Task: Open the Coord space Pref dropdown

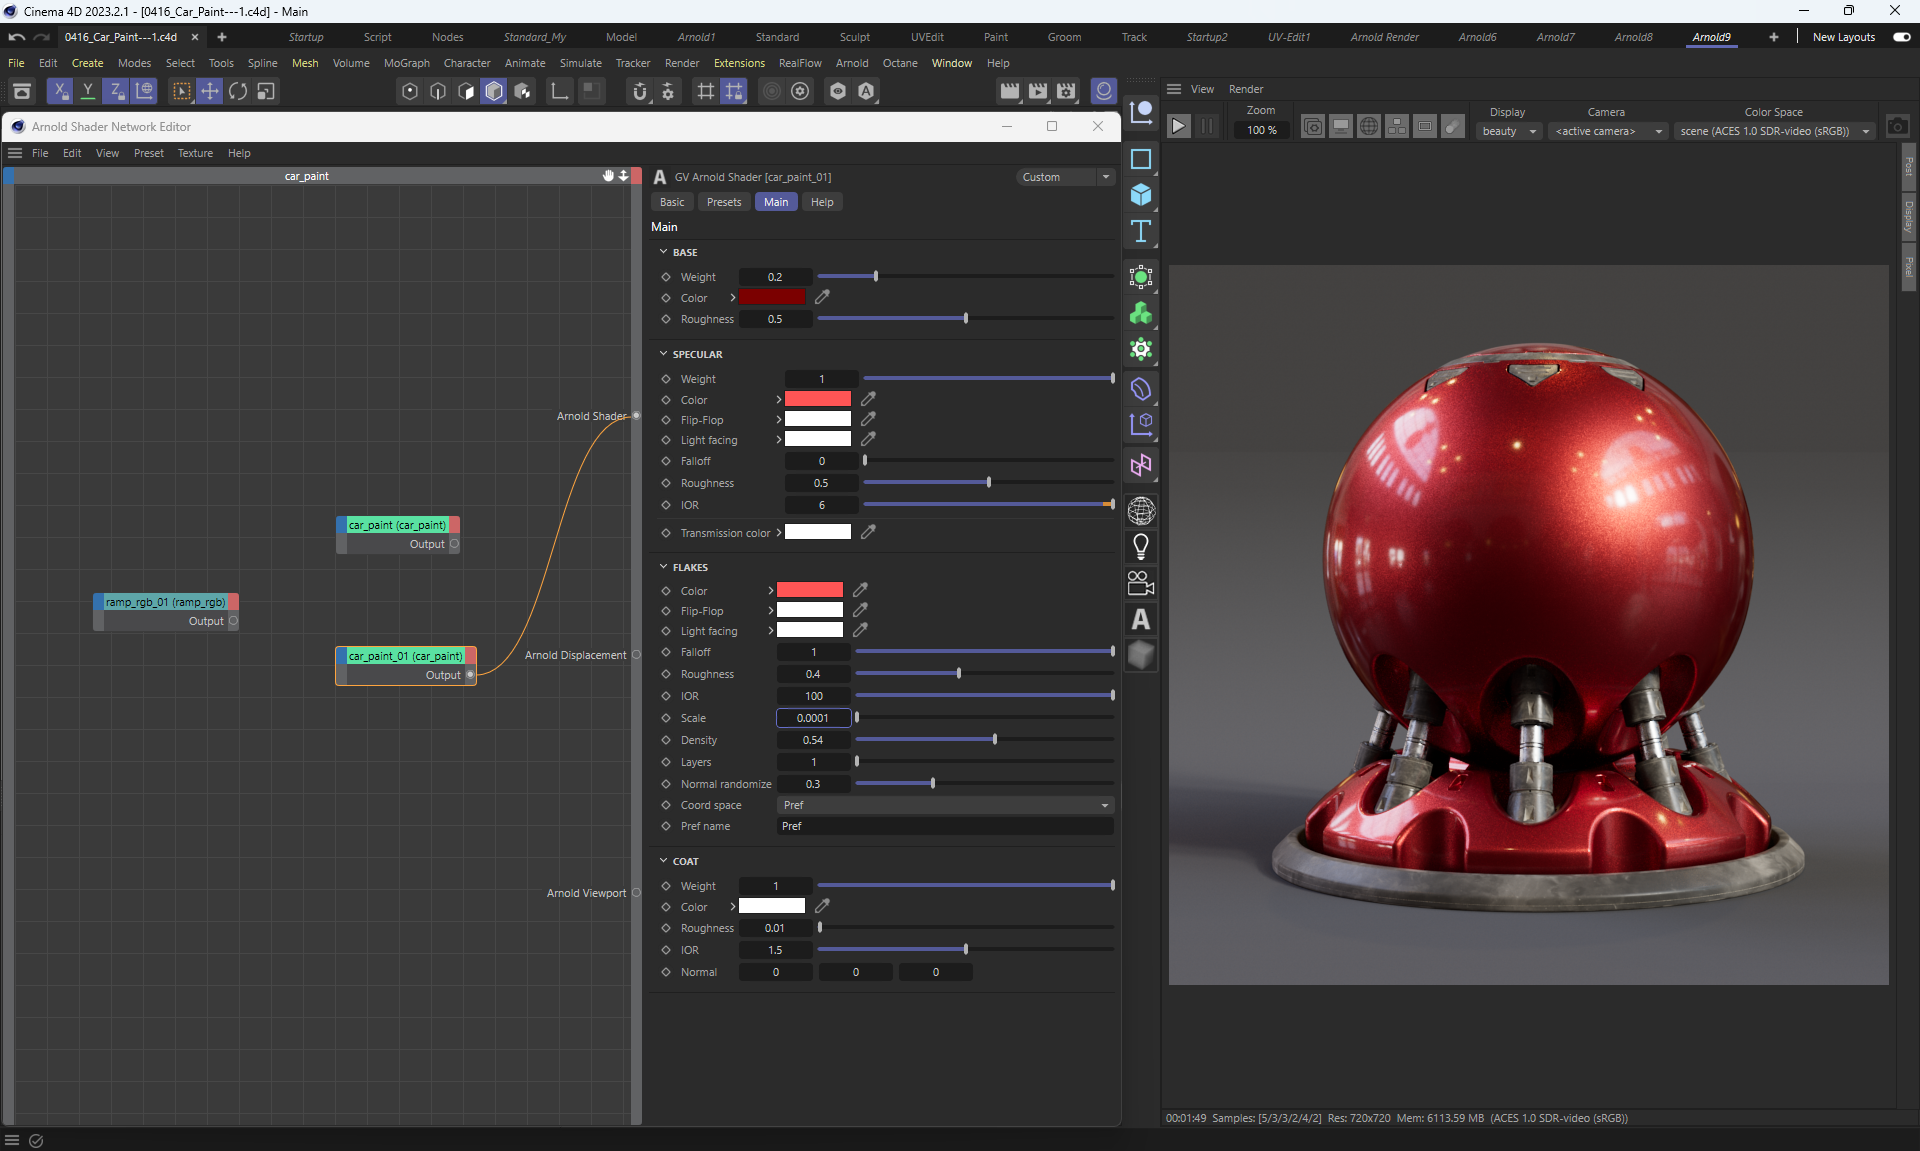Action: tap(945, 805)
